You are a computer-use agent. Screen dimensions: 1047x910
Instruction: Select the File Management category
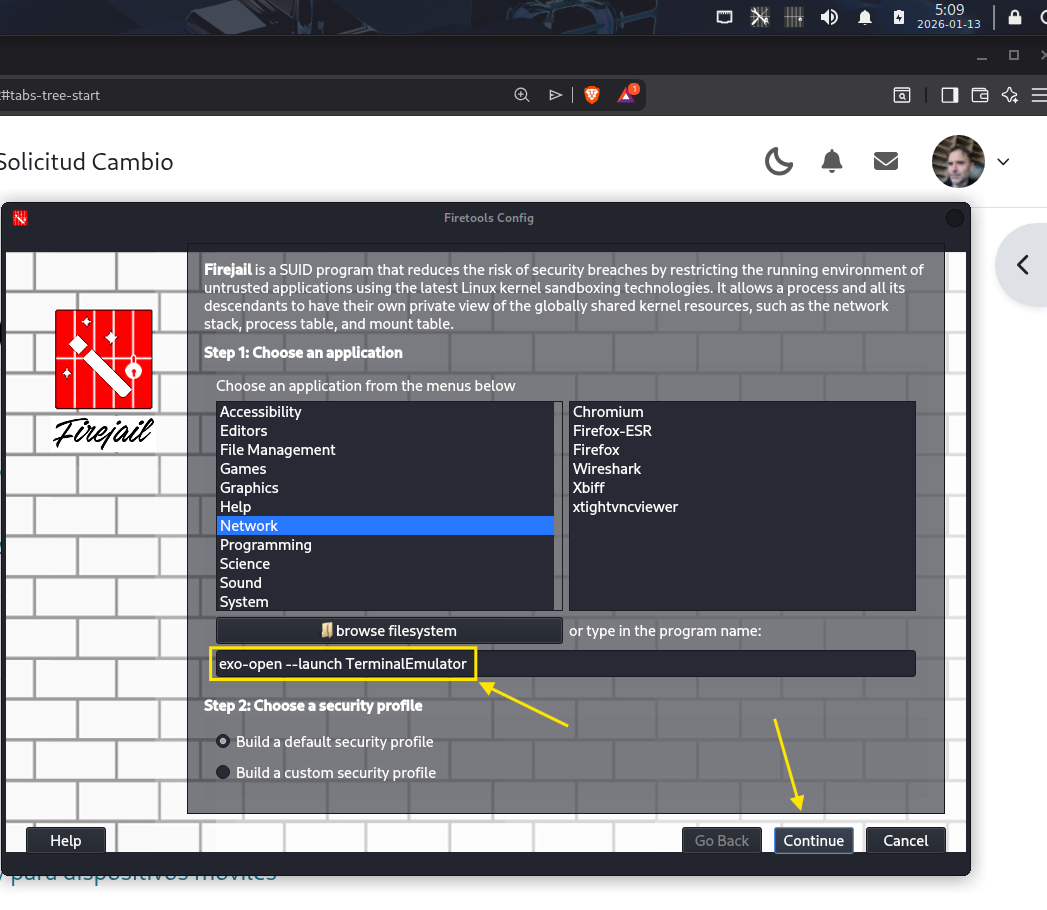[x=385, y=450]
